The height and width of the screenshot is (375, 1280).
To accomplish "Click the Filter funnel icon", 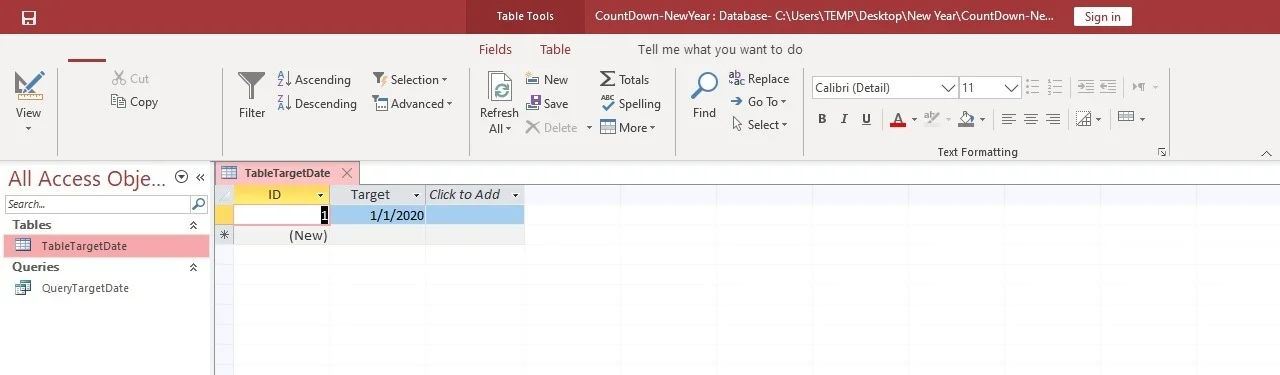I will click(252, 87).
